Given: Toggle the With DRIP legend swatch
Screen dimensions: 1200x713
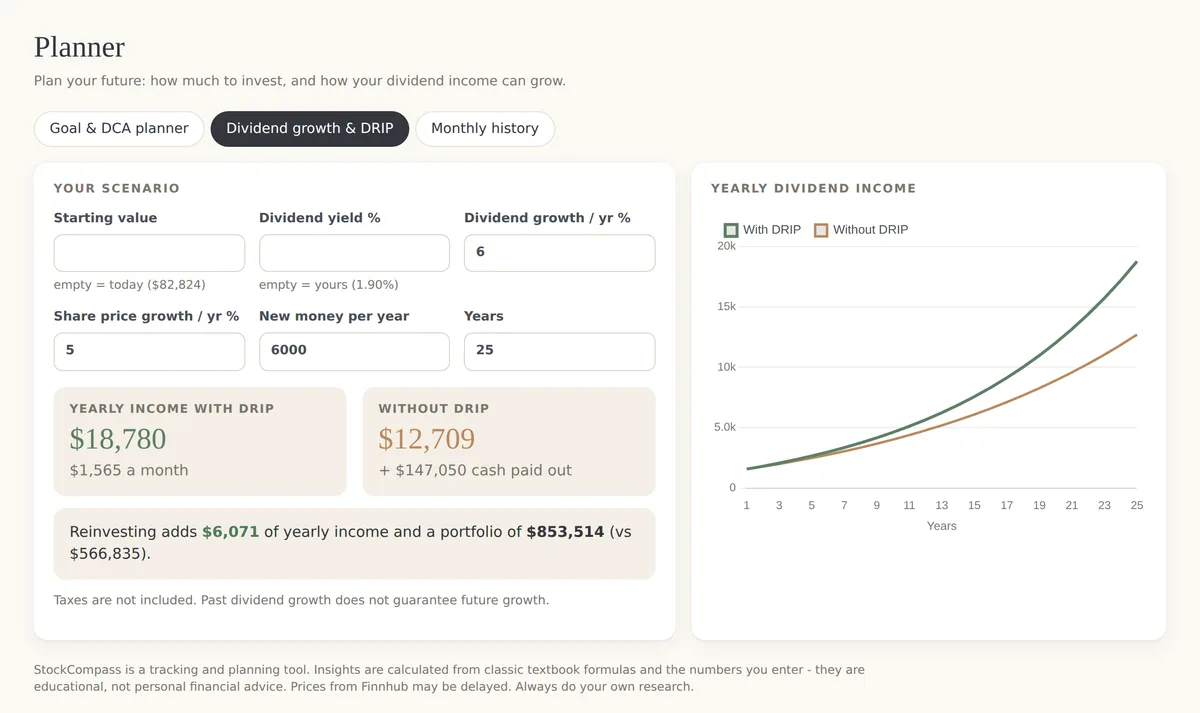Looking at the screenshot, I should (x=731, y=230).
